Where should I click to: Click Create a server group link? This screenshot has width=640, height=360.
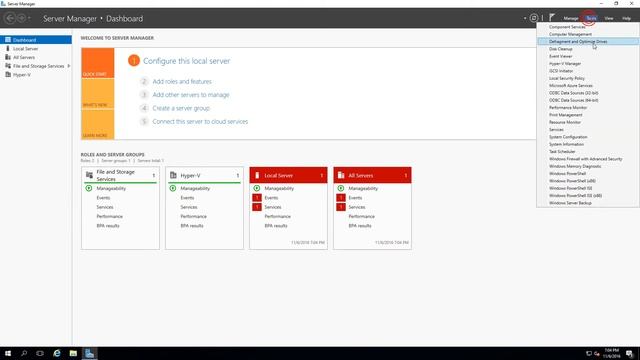coord(181,108)
